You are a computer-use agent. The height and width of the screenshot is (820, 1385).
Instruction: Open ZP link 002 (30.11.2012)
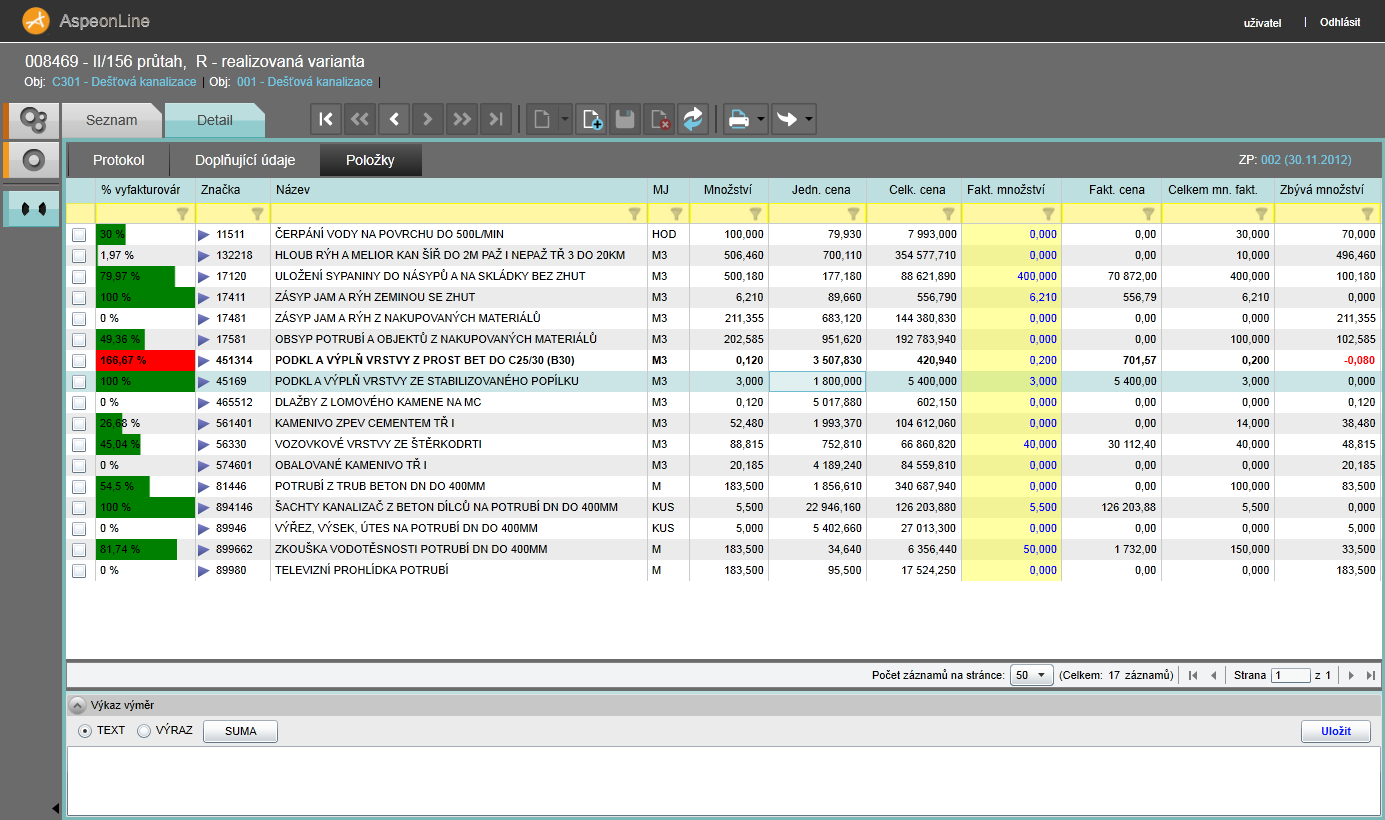1306,160
